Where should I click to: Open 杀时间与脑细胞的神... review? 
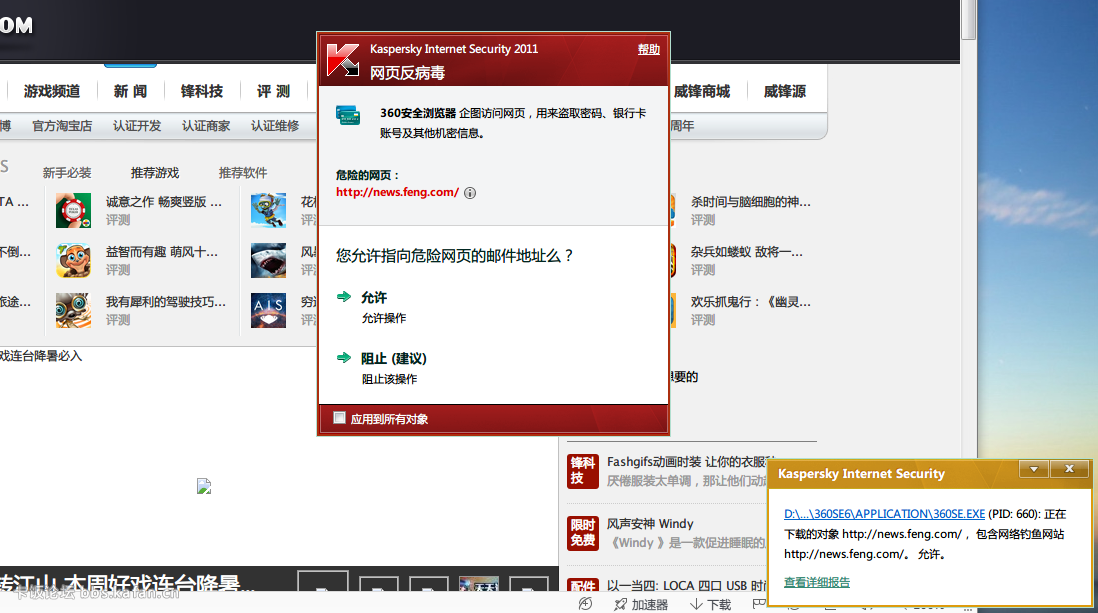tap(751, 202)
